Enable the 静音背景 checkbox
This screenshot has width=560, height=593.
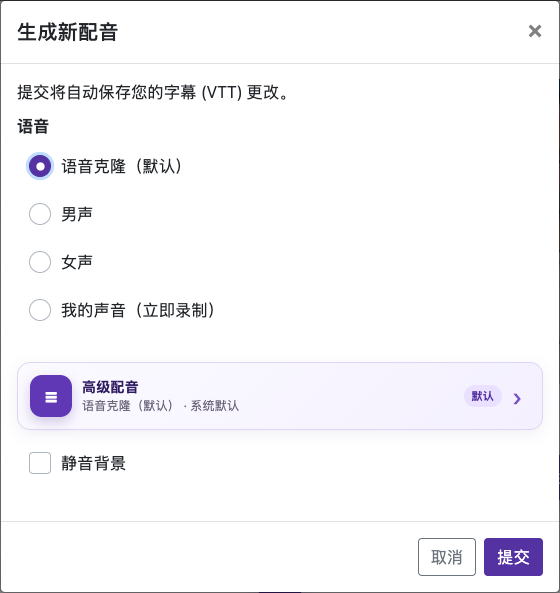pos(40,463)
